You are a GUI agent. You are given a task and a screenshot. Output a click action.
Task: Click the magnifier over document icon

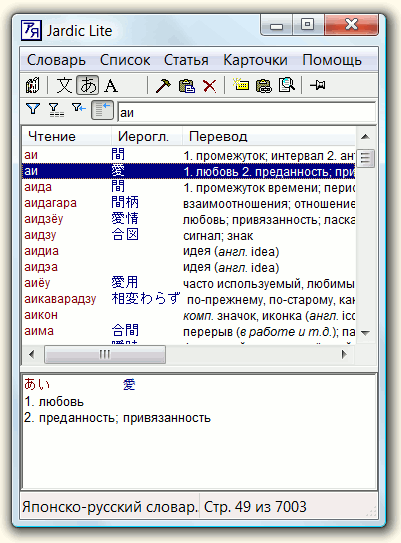(286, 85)
